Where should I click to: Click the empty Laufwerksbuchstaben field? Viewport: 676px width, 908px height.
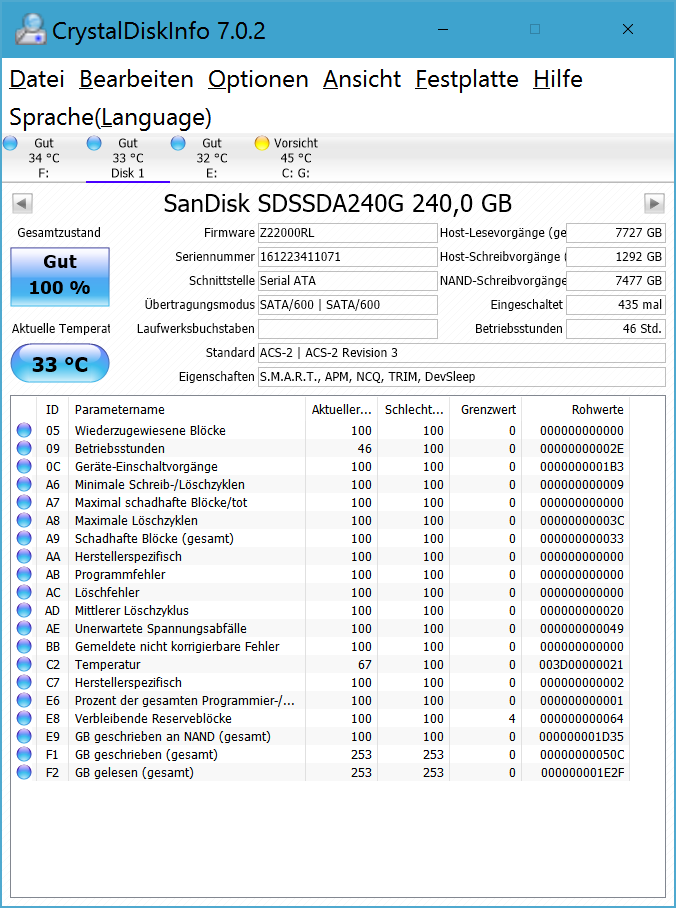pos(348,329)
